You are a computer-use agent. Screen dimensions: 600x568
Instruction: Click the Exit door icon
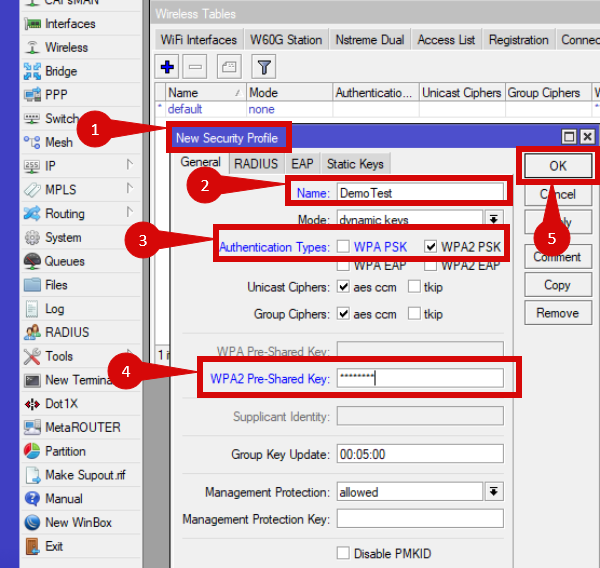pos(33,546)
